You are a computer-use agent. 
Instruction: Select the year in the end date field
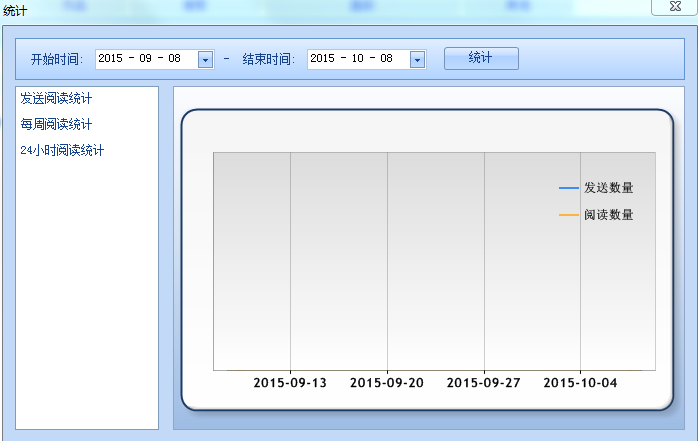pyautogui.click(x=322, y=59)
